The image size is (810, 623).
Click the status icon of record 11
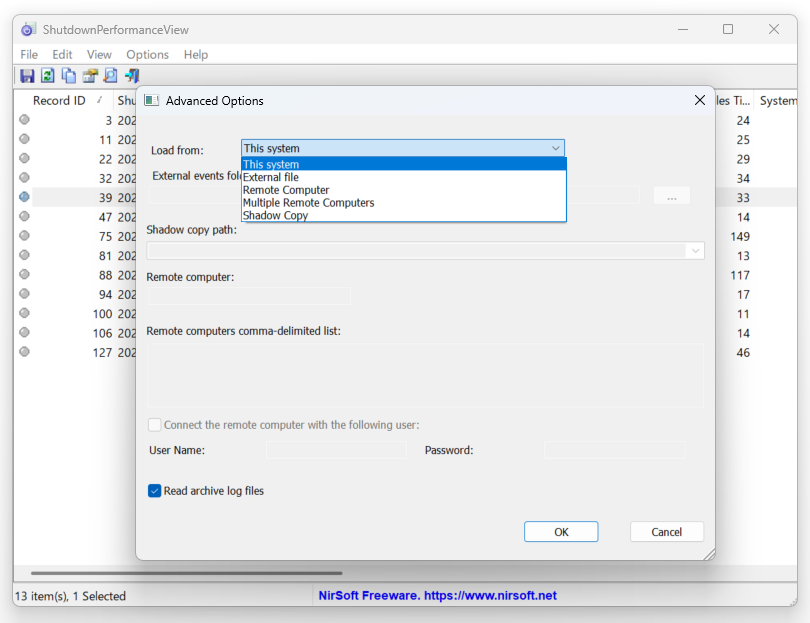[x=24, y=139]
